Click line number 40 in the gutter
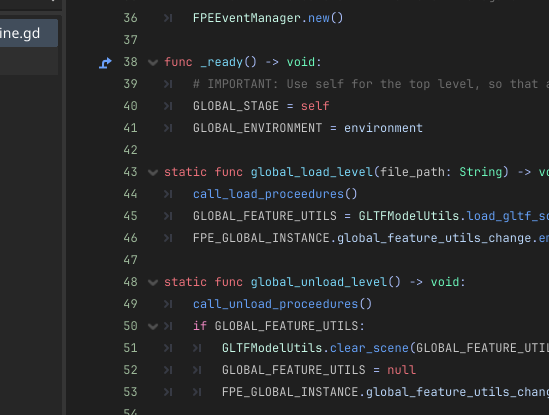This screenshot has width=549, height=415. 130,106
